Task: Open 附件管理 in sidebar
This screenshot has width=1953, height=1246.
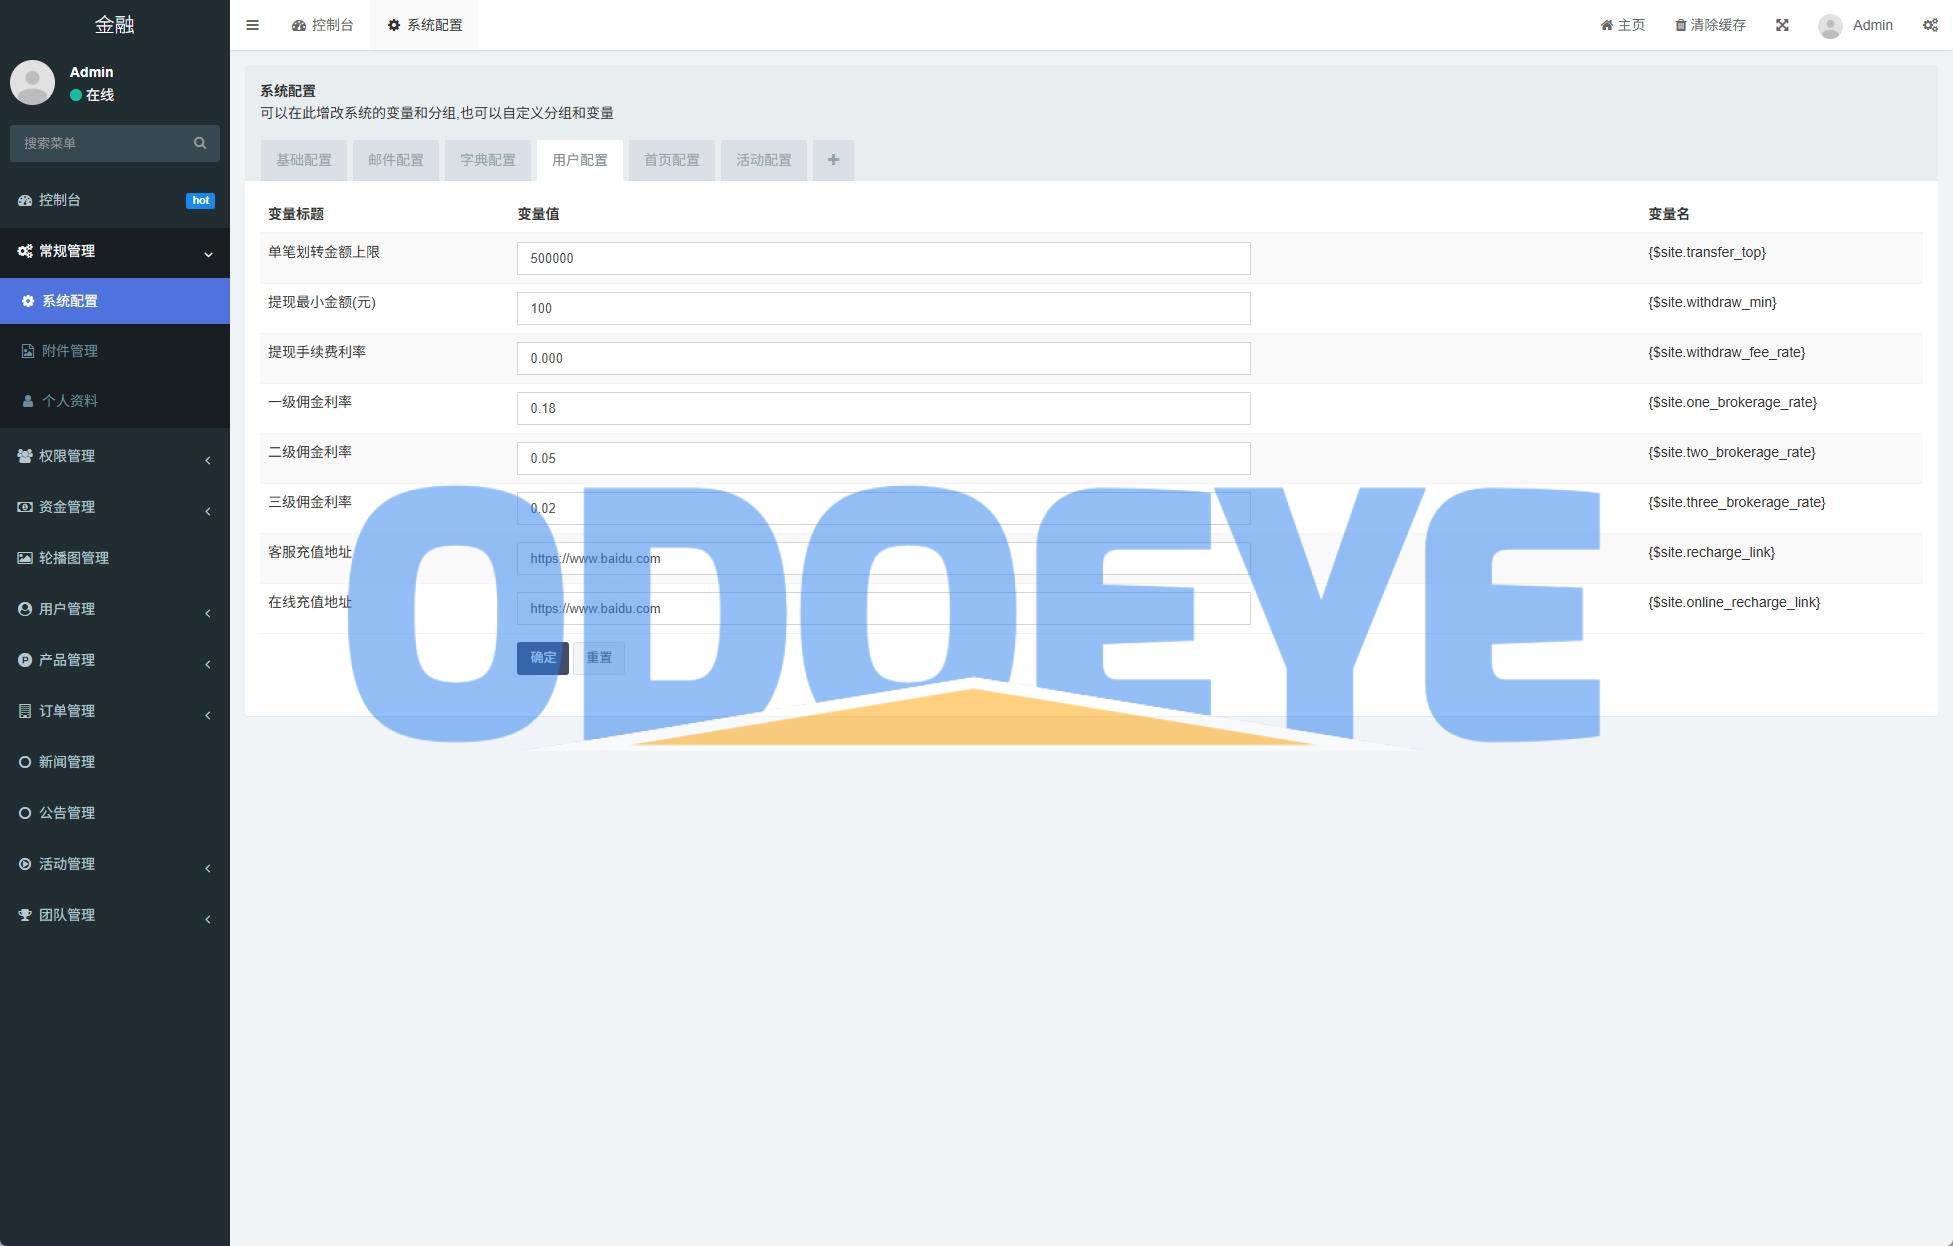Action: tap(70, 351)
